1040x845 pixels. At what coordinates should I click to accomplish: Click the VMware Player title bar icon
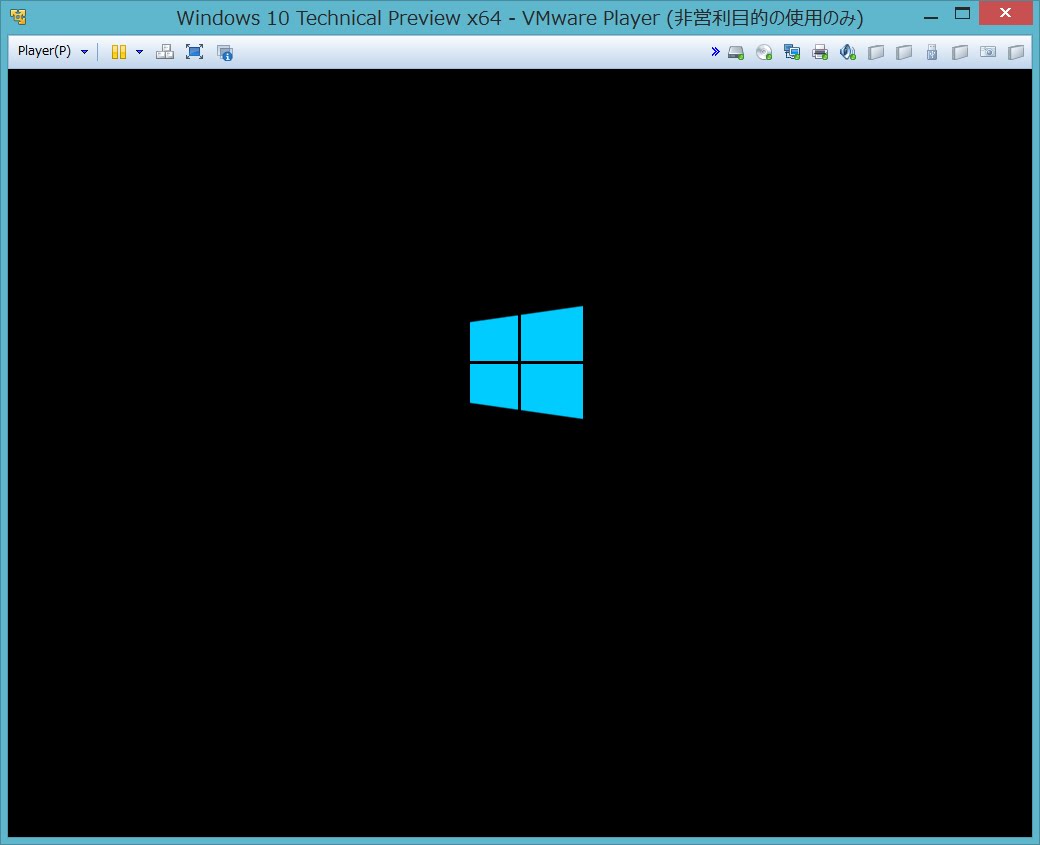click(19, 17)
